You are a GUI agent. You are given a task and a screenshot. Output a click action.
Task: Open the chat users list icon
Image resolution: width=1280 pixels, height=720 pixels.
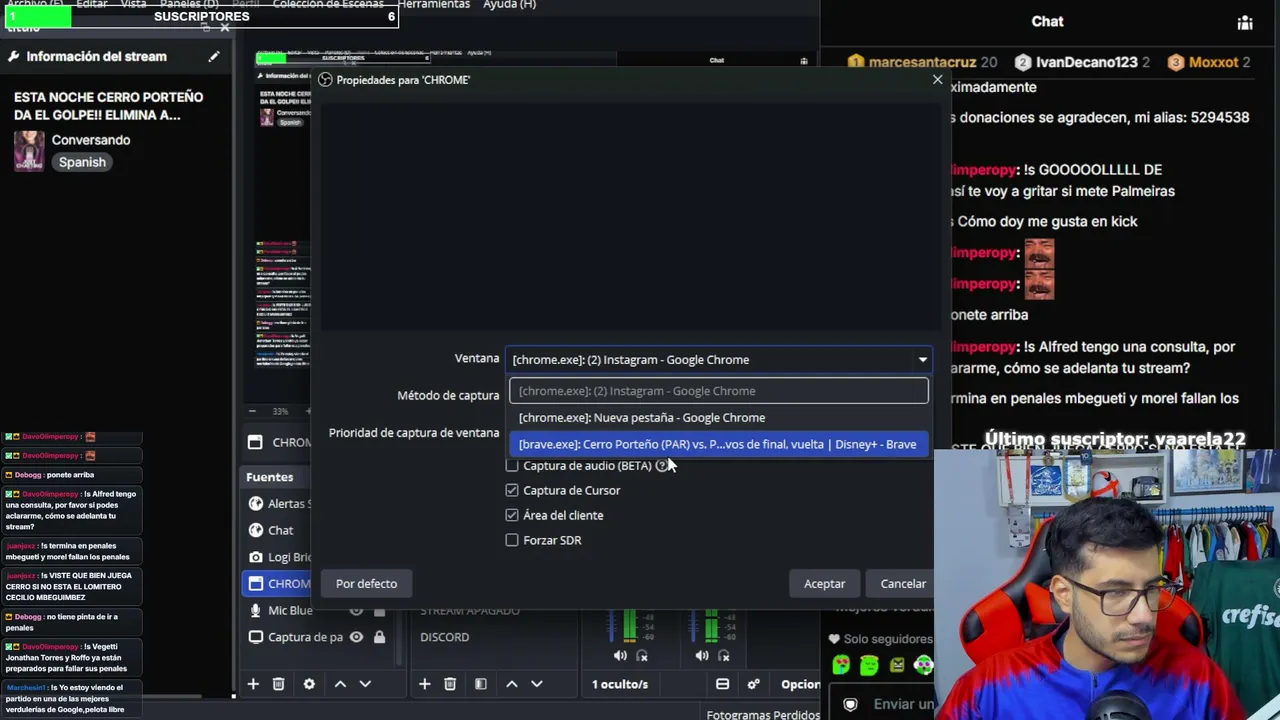point(1245,22)
